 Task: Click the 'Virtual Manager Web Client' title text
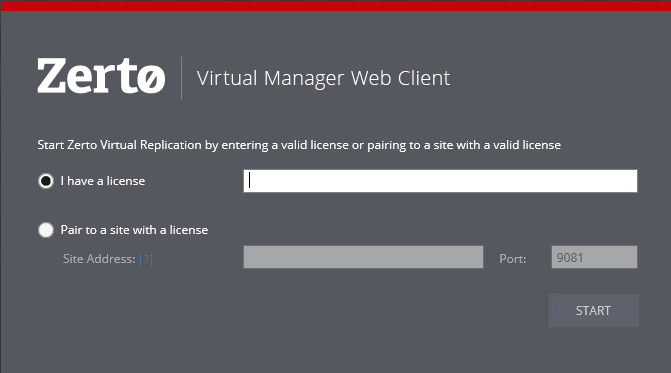(324, 78)
